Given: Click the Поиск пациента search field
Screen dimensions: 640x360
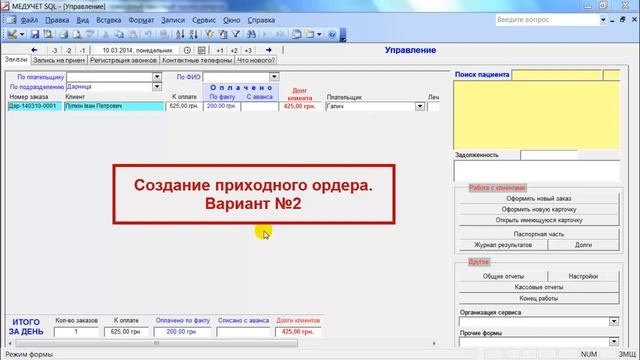Looking at the screenshot, I should point(557,75).
